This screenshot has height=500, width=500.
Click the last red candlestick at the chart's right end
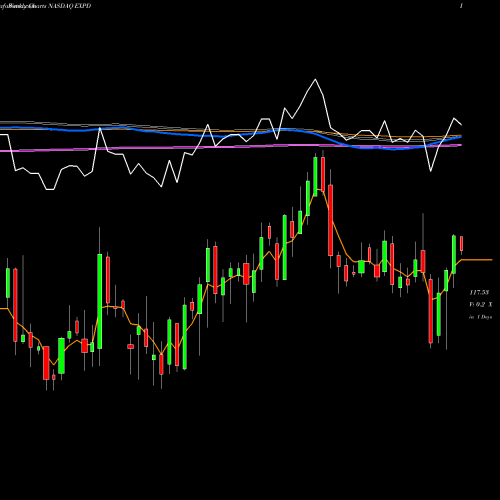pos(462,244)
